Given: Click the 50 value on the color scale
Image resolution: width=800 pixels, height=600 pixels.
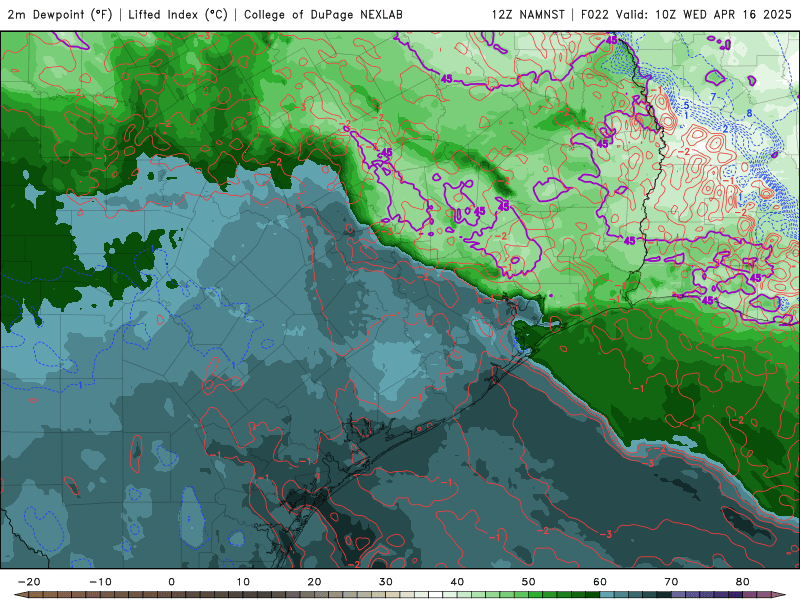Looking at the screenshot, I should pos(529,582).
